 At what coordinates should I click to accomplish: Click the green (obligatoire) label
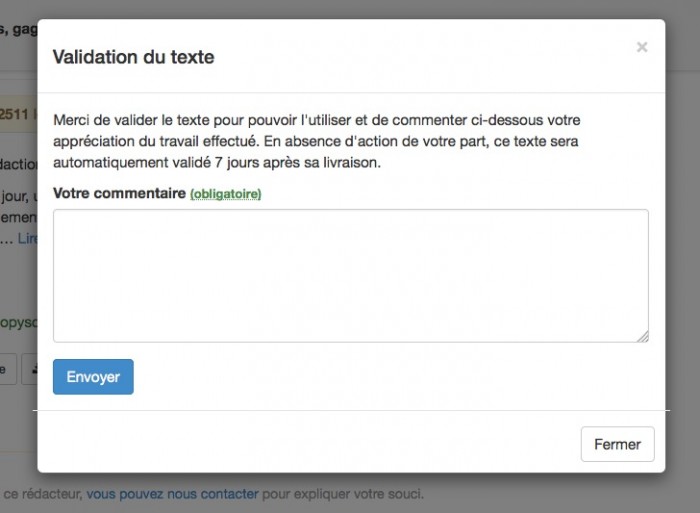(225, 194)
